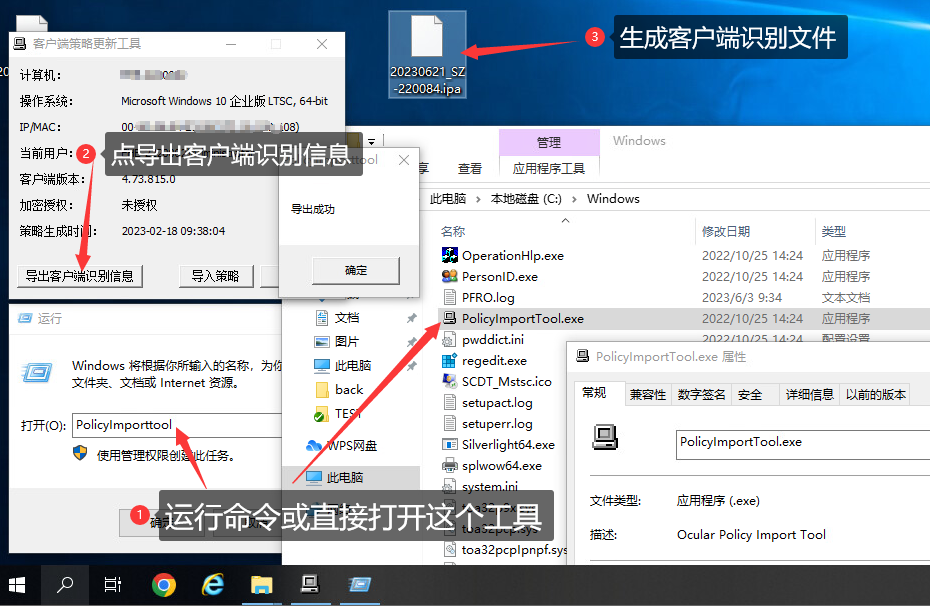This screenshot has width=930, height=606.
Task: Click the program icon in properties dialog
Action: (x=605, y=438)
